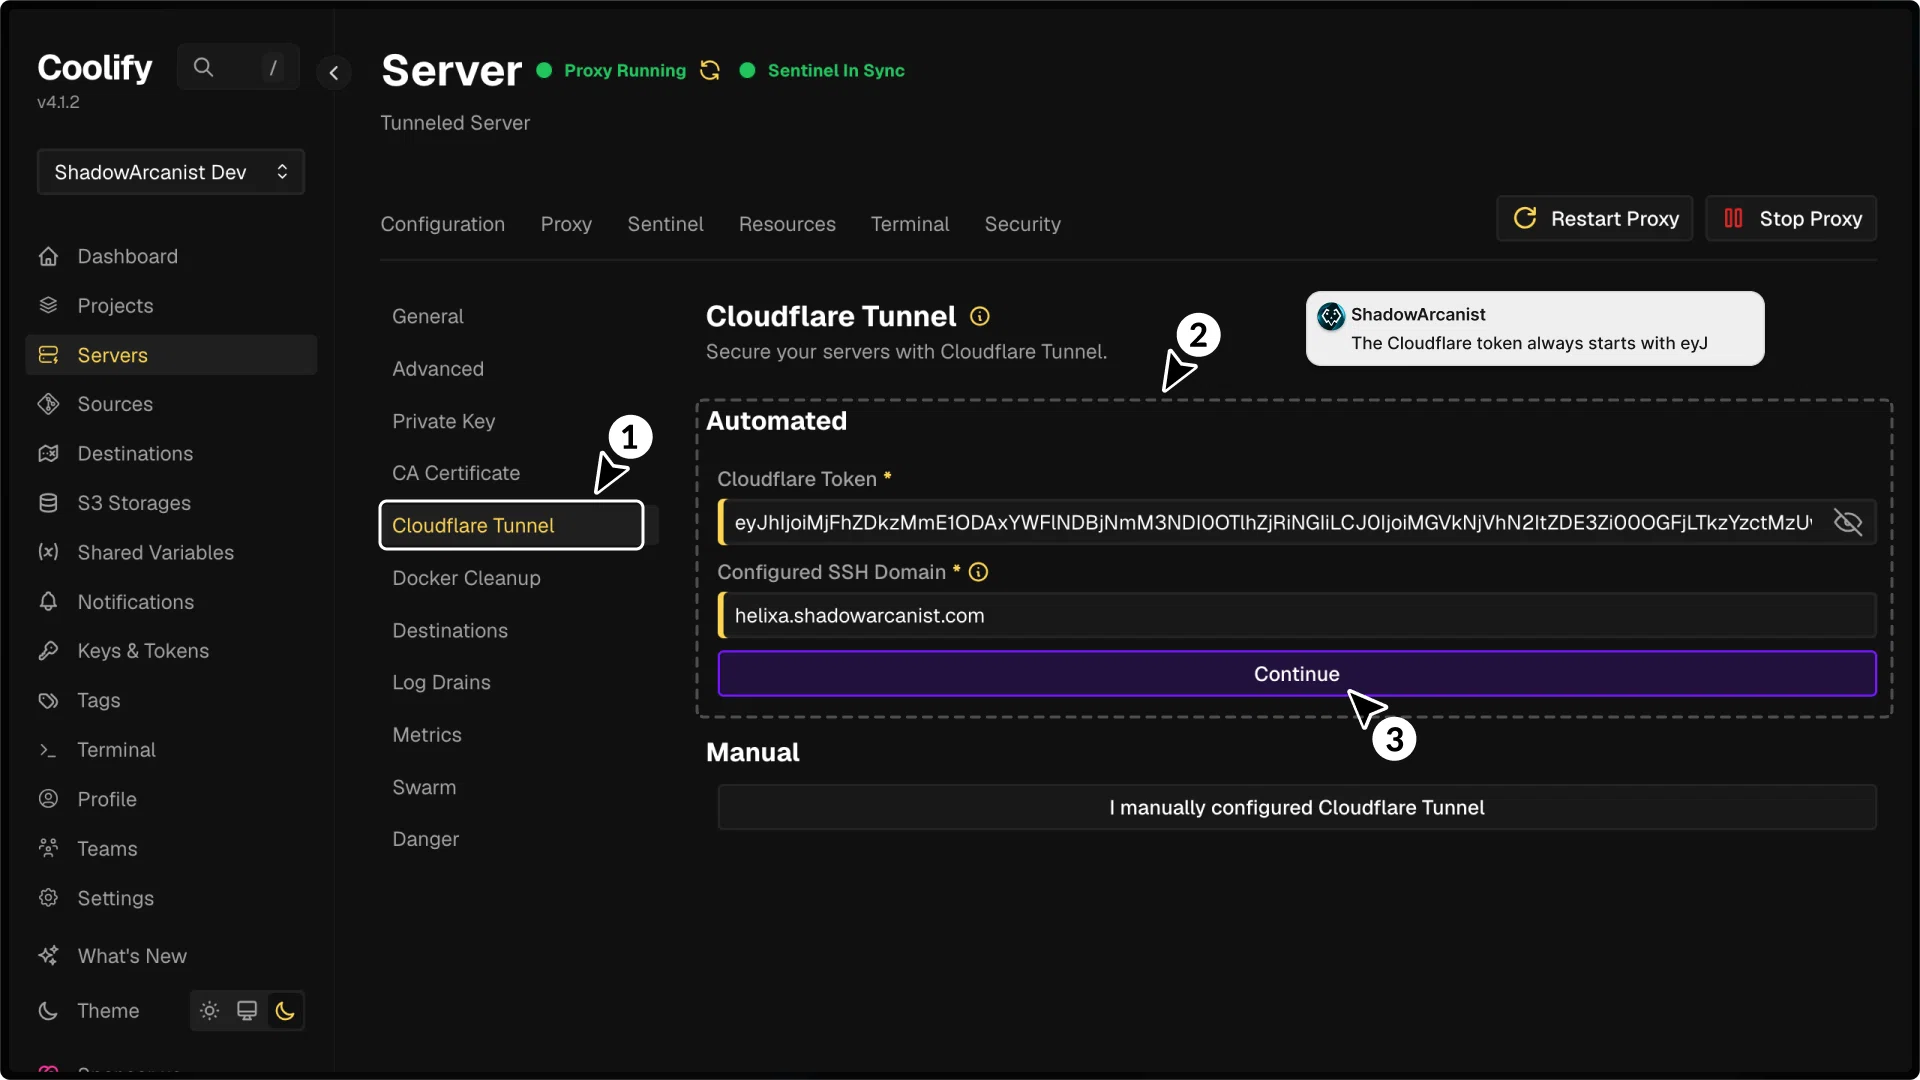The image size is (1920, 1080).
Task: Click the search box in sidebar
Action: (238, 67)
